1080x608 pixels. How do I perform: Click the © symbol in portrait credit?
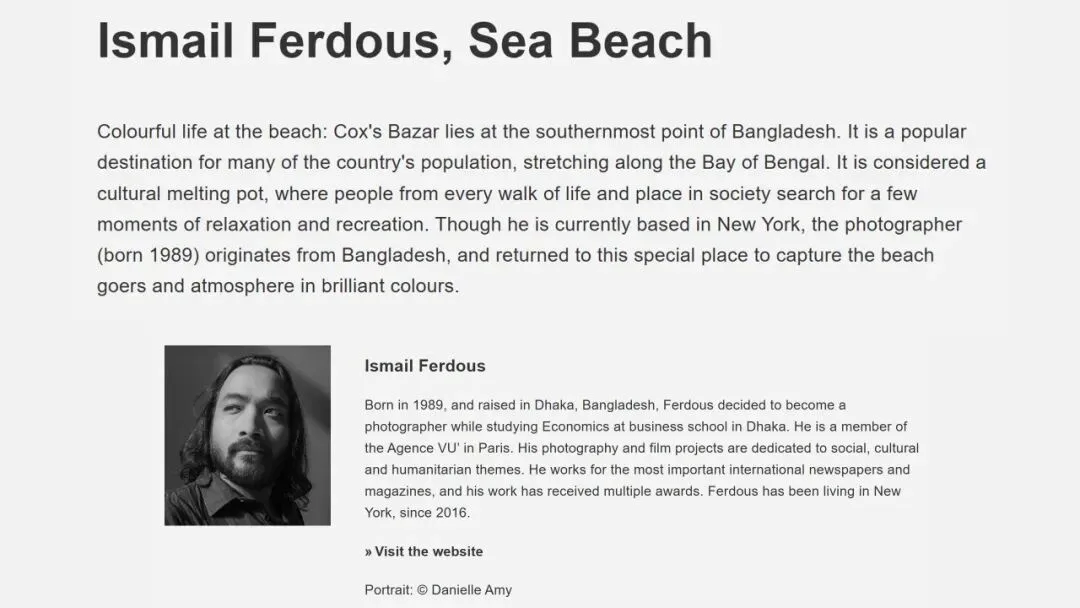coord(422,590)
